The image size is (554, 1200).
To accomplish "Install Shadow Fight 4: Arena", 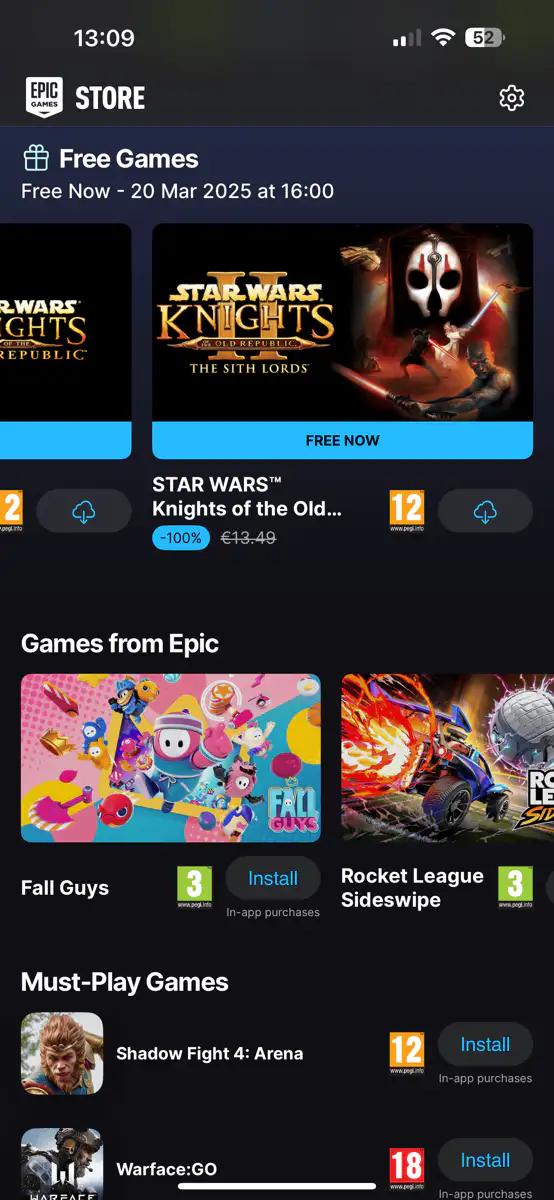I will pos(485,1044).
